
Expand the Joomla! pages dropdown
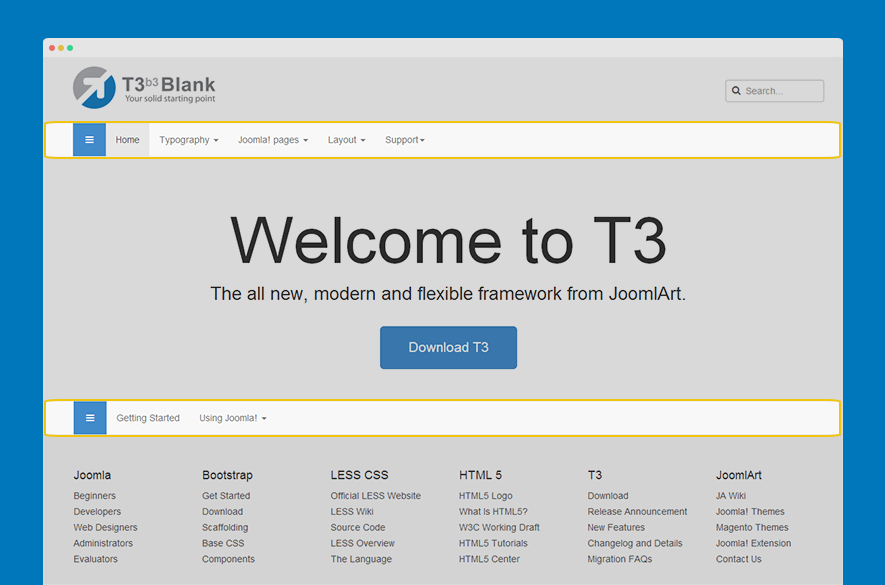click(x=272, y=140)
